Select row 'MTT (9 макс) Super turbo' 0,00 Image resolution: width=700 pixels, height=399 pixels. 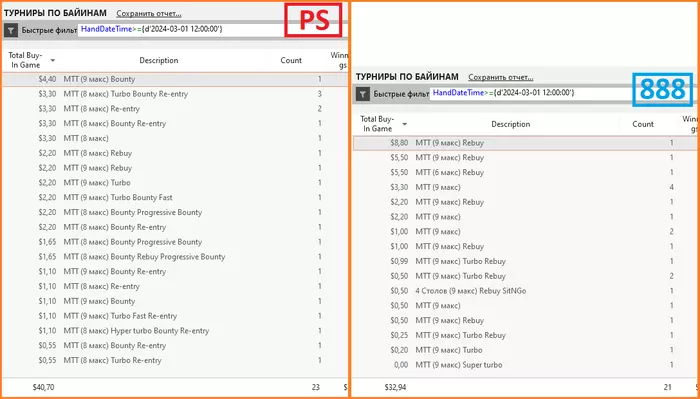tap(525, 365)
